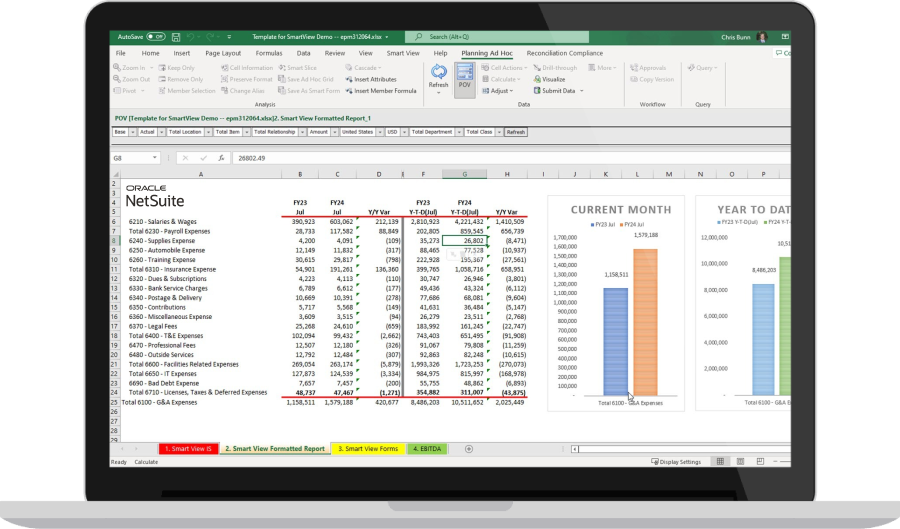The image size is (900, 529).
Task: Click Visualize in Data group
Action: (549, 79)
